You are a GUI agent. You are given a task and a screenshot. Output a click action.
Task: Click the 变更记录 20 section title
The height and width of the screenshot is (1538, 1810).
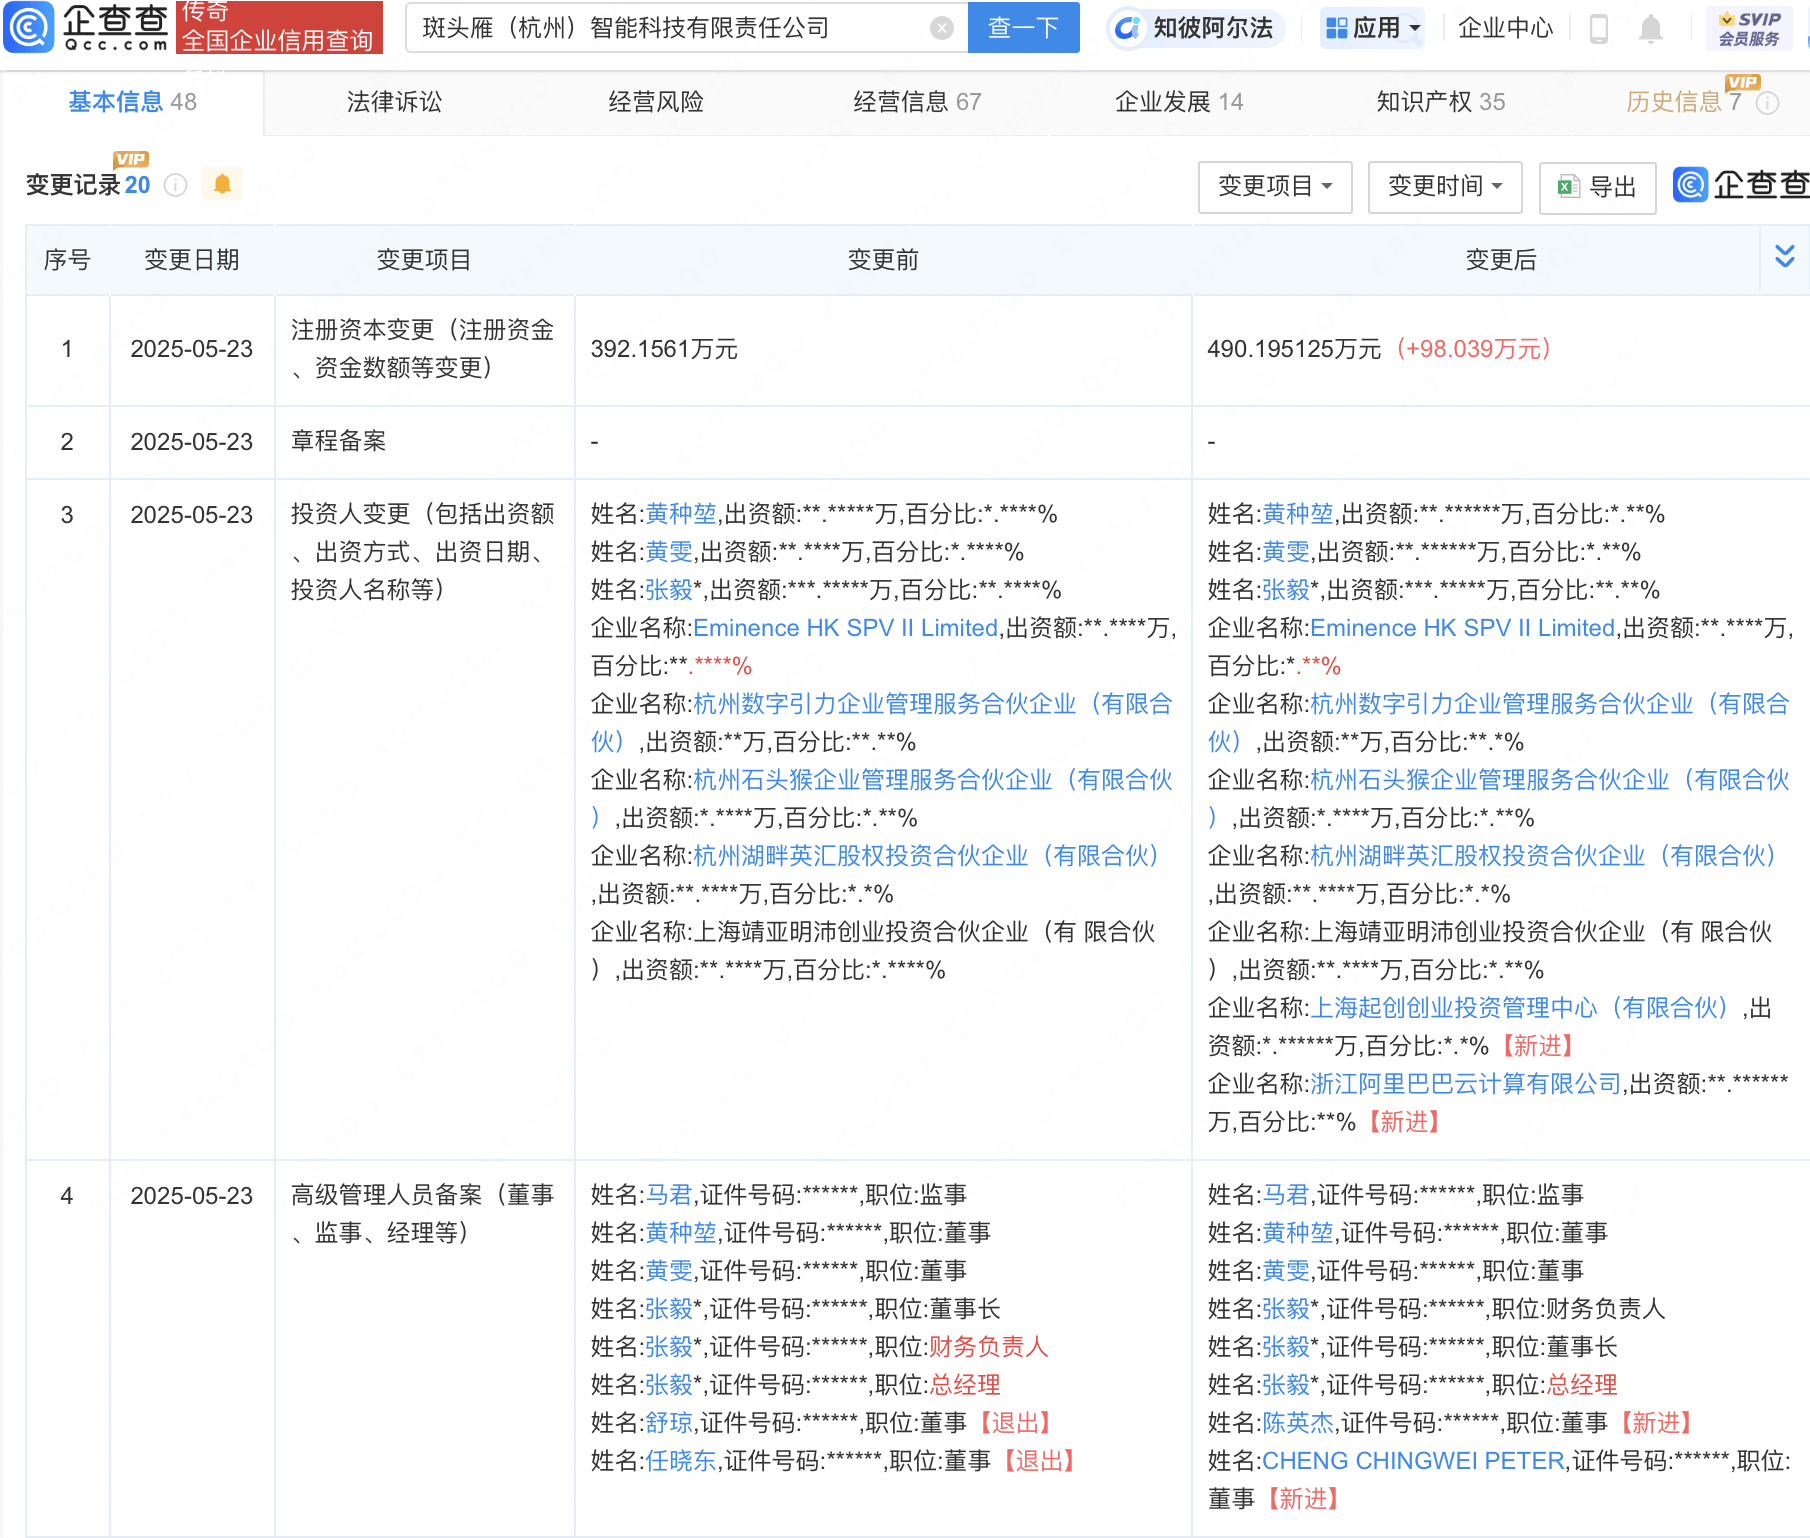88,185
